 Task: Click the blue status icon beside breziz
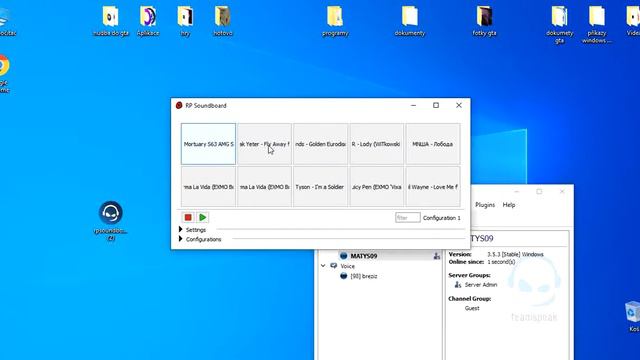pyautogui.click(x=344, y=276)
